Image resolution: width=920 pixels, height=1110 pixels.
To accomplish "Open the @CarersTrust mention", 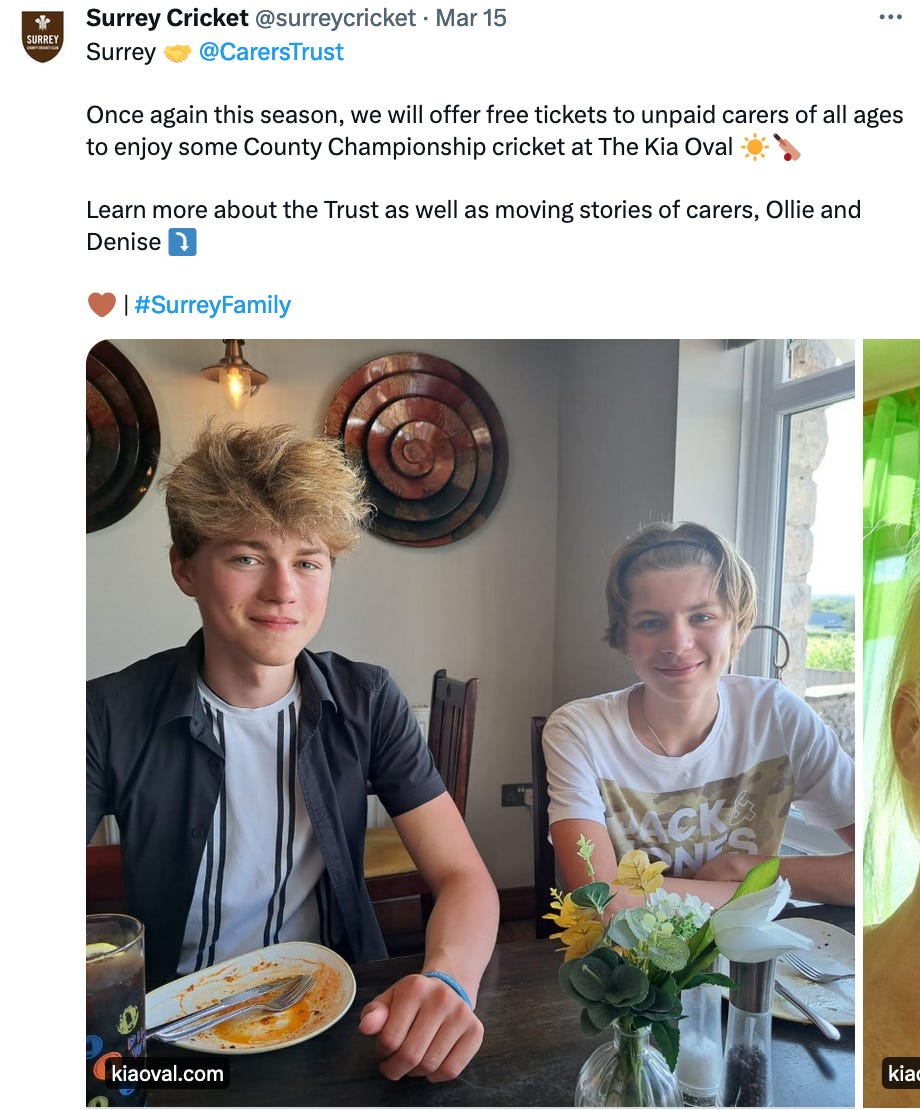I will click(271, 52).
